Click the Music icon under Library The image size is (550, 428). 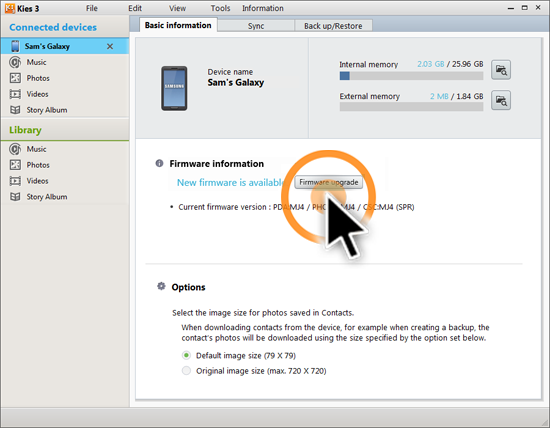point(15,149)
